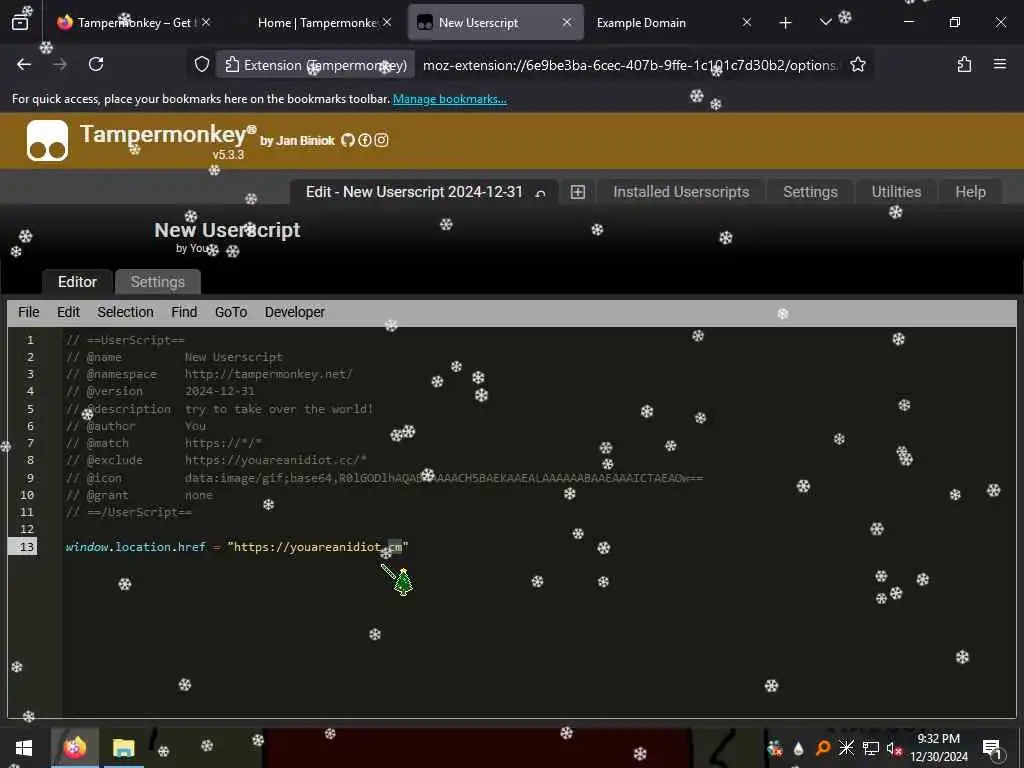Click the snowflake tray icon
1024x768 pixels.
846,748
